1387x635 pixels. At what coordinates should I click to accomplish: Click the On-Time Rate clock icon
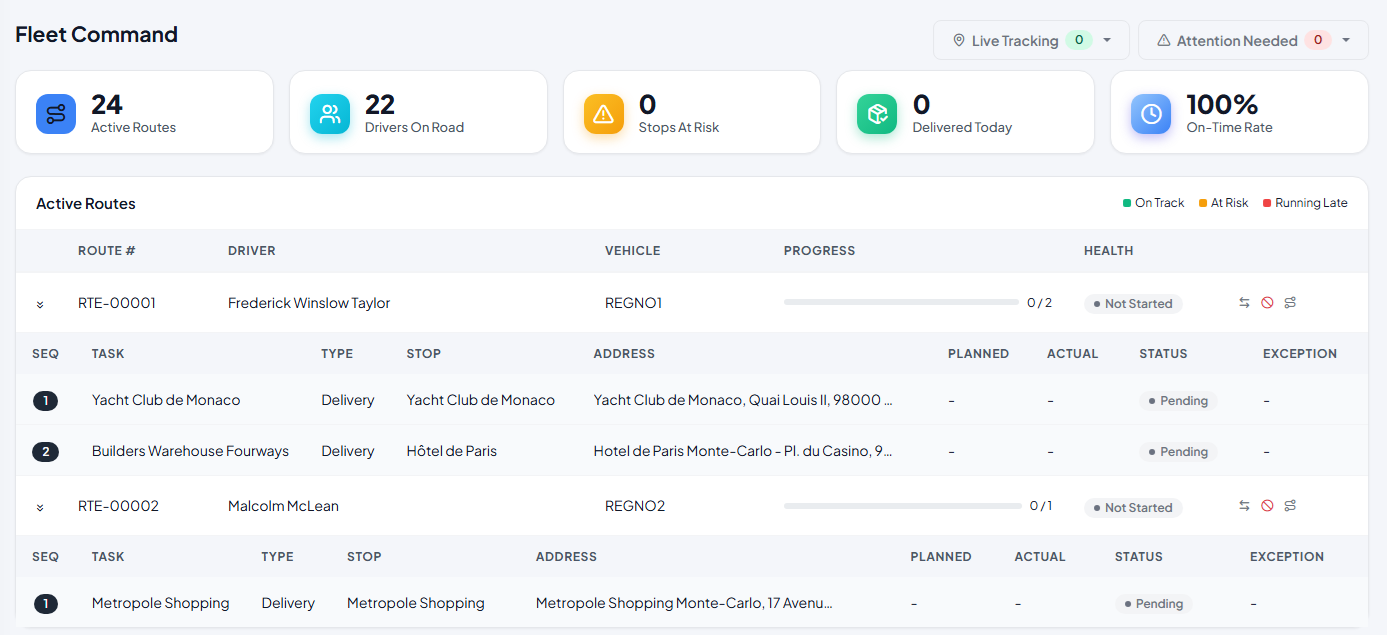tap(1151, 114)
